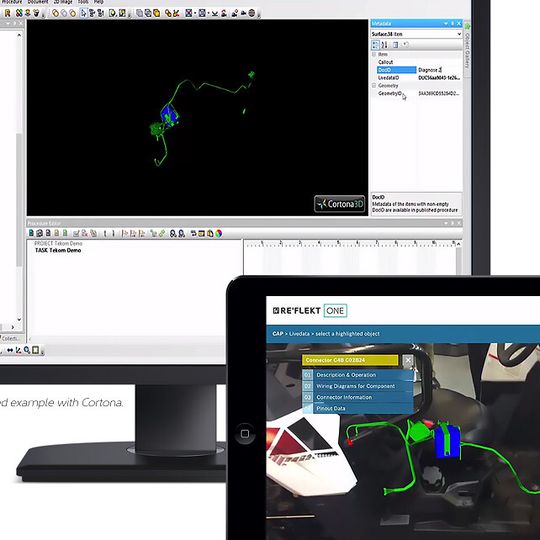Select TASK Tekom Demo in Procedure Editor
The height and width of the screenshot is (540, 540).
58,250
